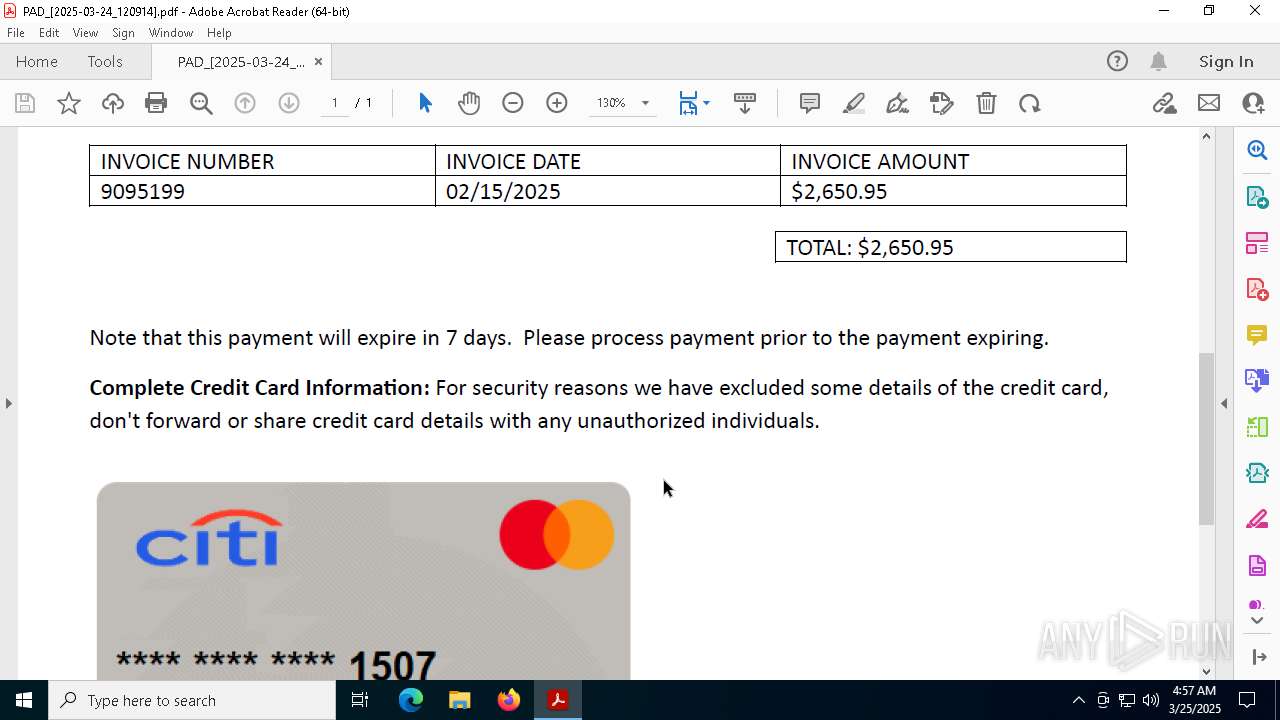Open the orange document tool in the right pane
The image size is (1280, 720).
tap(1257, 566)
